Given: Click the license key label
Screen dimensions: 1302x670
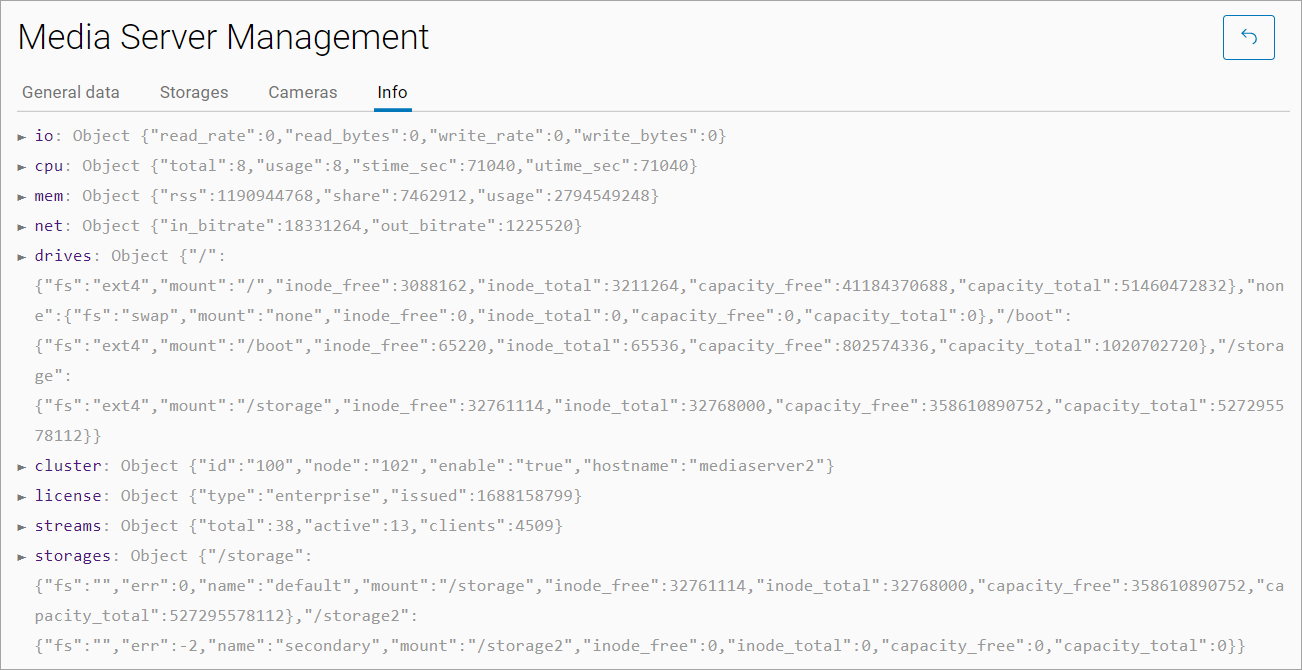Looking at the screenshot, I should pyautogui.click(x=68, y=495).
